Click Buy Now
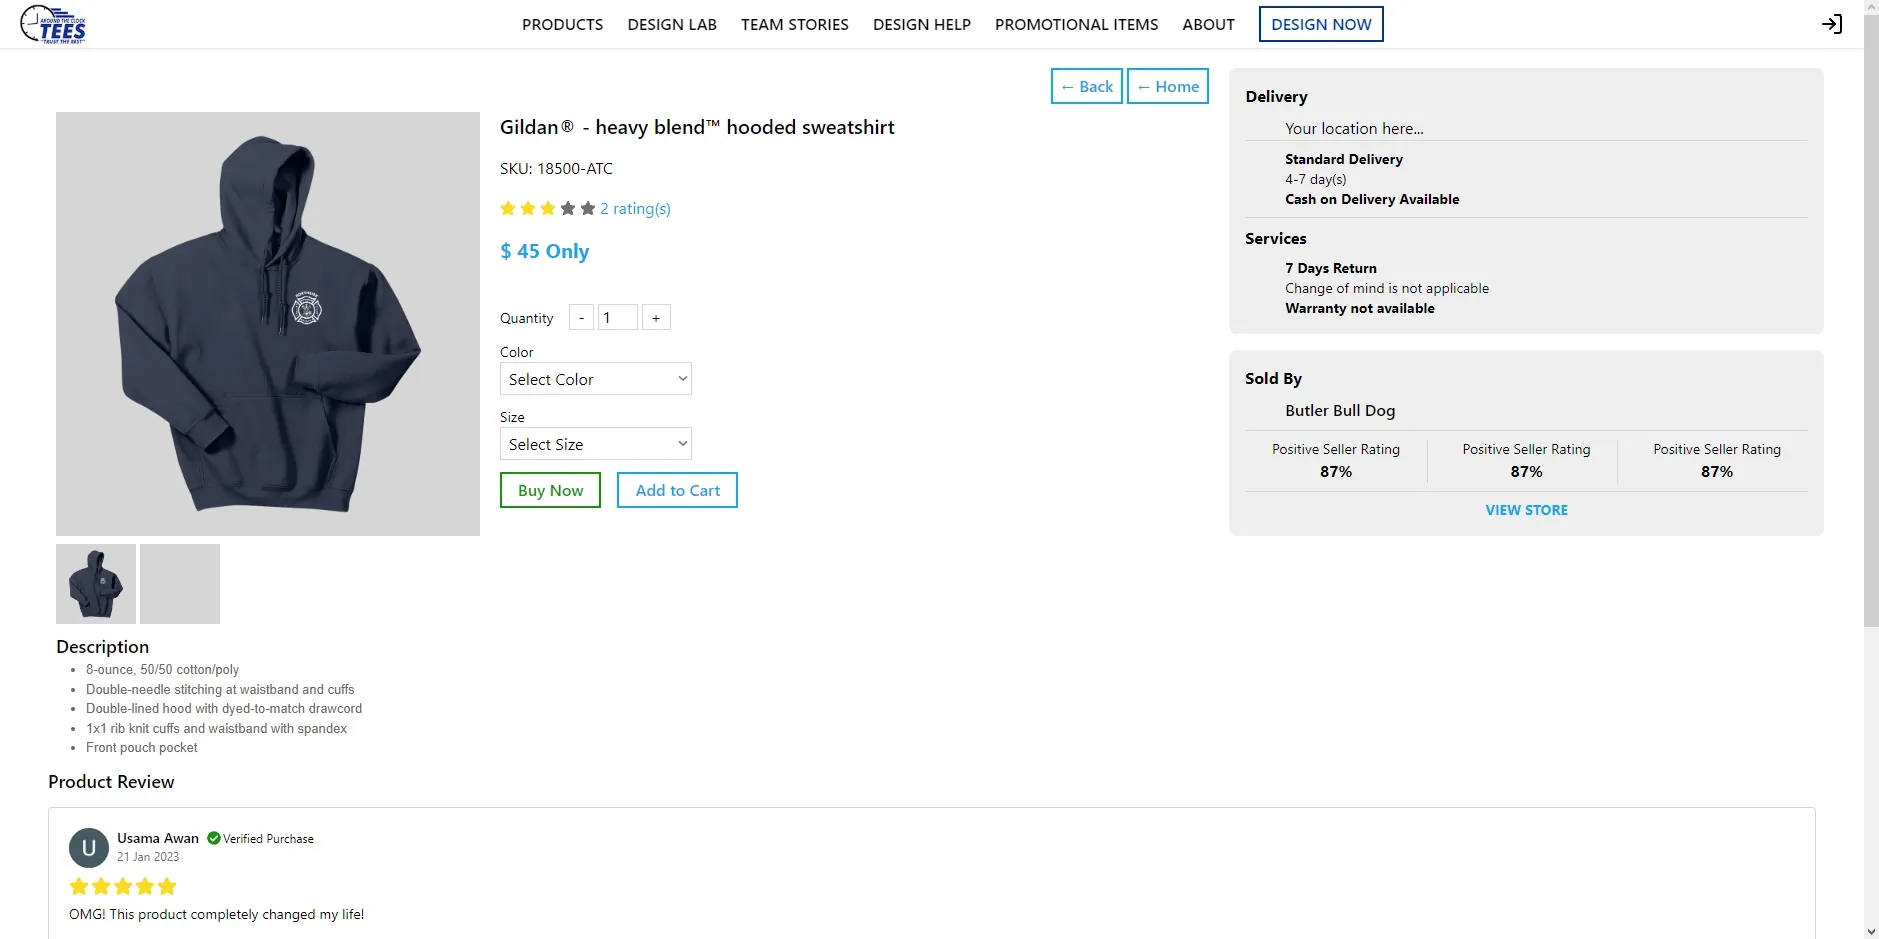The height and width of the screenshot is (939, 1879). 550,490
